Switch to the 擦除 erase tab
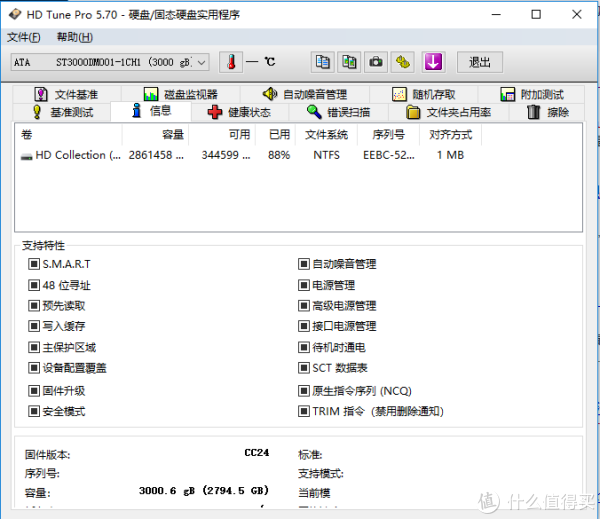The width and height of the screenshot is (600, 519). (x=548, y=113)
